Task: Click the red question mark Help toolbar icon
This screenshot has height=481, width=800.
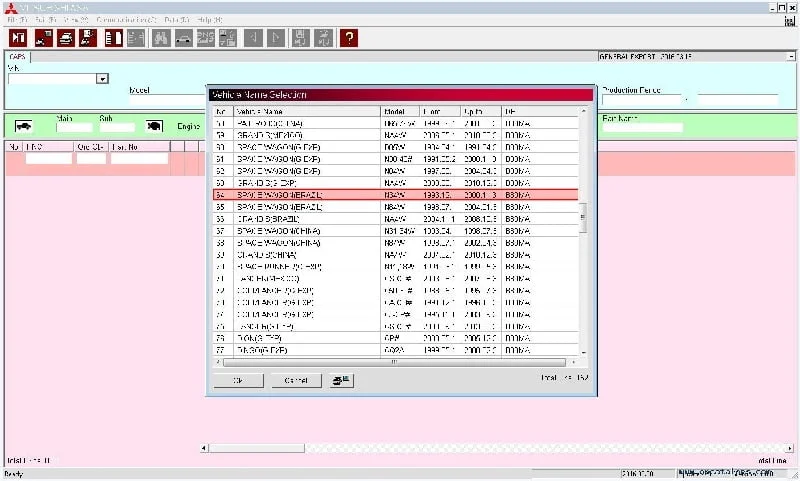Action: pyautogui.click(x=348, y=38)
